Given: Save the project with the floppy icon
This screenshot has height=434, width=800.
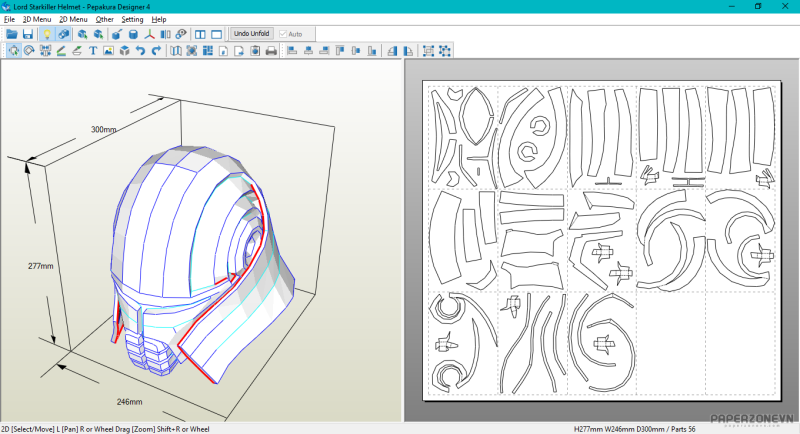Looking at the screenshot, I should [28, 34].
